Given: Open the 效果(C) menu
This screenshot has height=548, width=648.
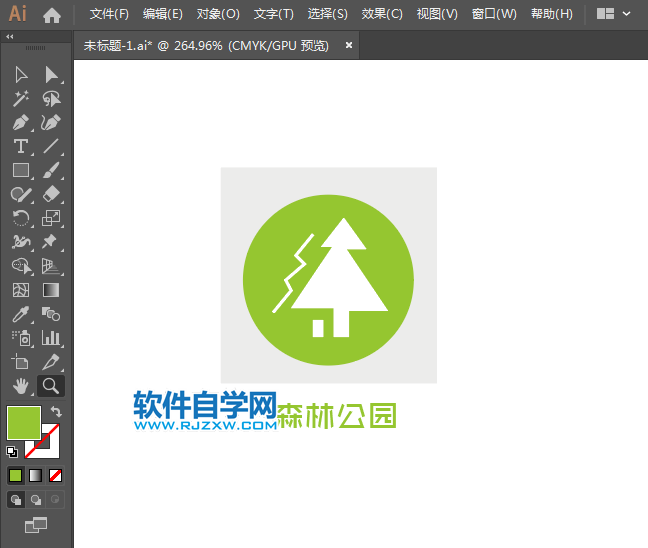Looking at the screenshot, I should 382,14.
